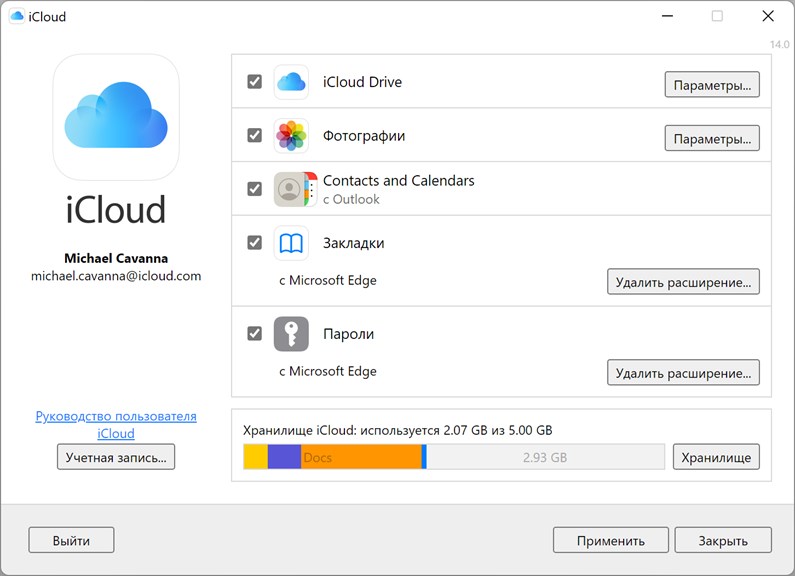Click the orange Docs storage segment
Image resolution: width=795 pixels, height=576 pixels.
[x=361, y=458]
